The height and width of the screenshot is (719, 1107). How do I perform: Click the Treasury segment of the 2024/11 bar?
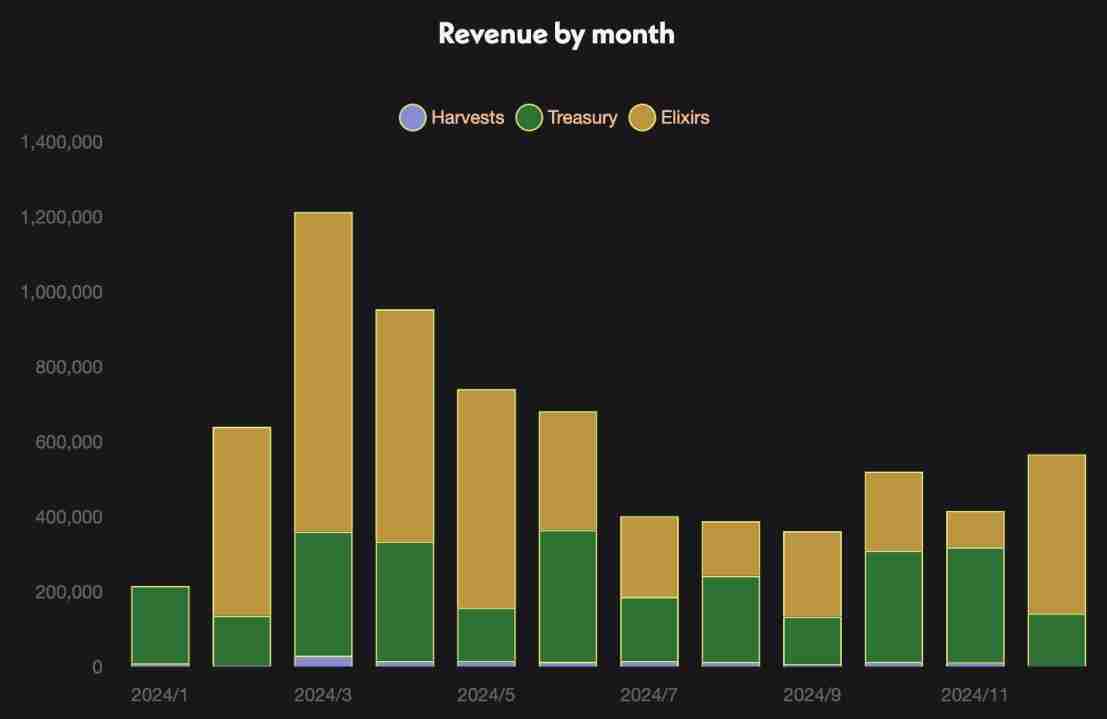[975, 604]
